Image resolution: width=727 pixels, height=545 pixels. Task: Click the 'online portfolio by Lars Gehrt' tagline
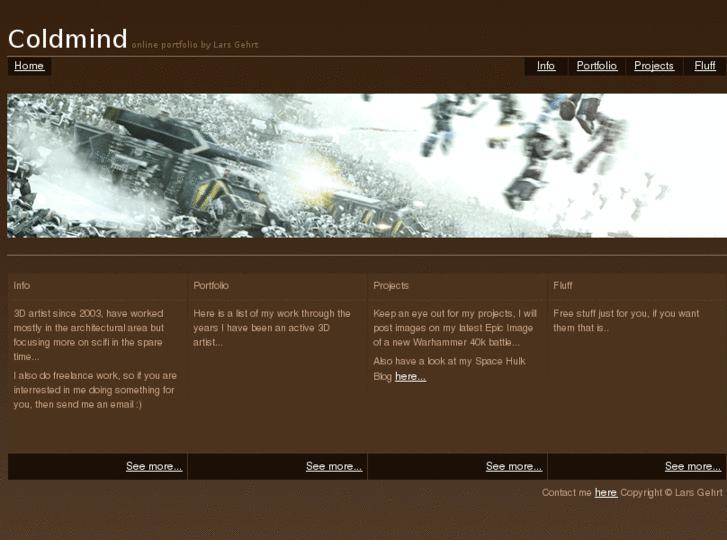195,45
